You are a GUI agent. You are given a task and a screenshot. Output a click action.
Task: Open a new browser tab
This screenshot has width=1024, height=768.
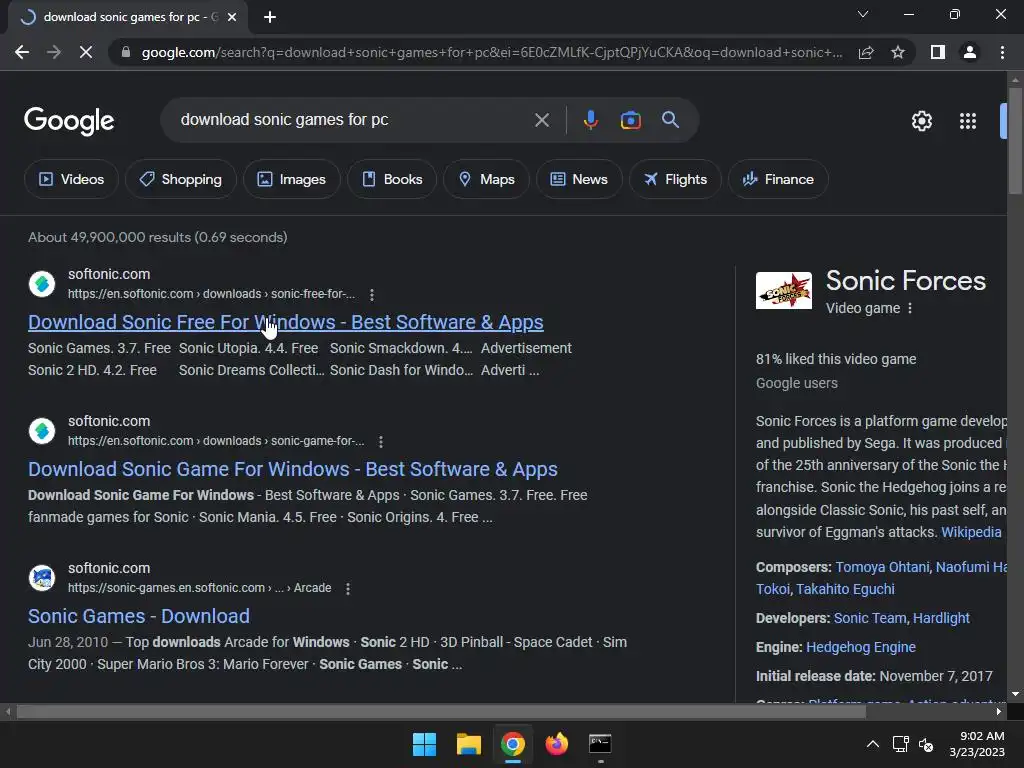coord(270,17)
